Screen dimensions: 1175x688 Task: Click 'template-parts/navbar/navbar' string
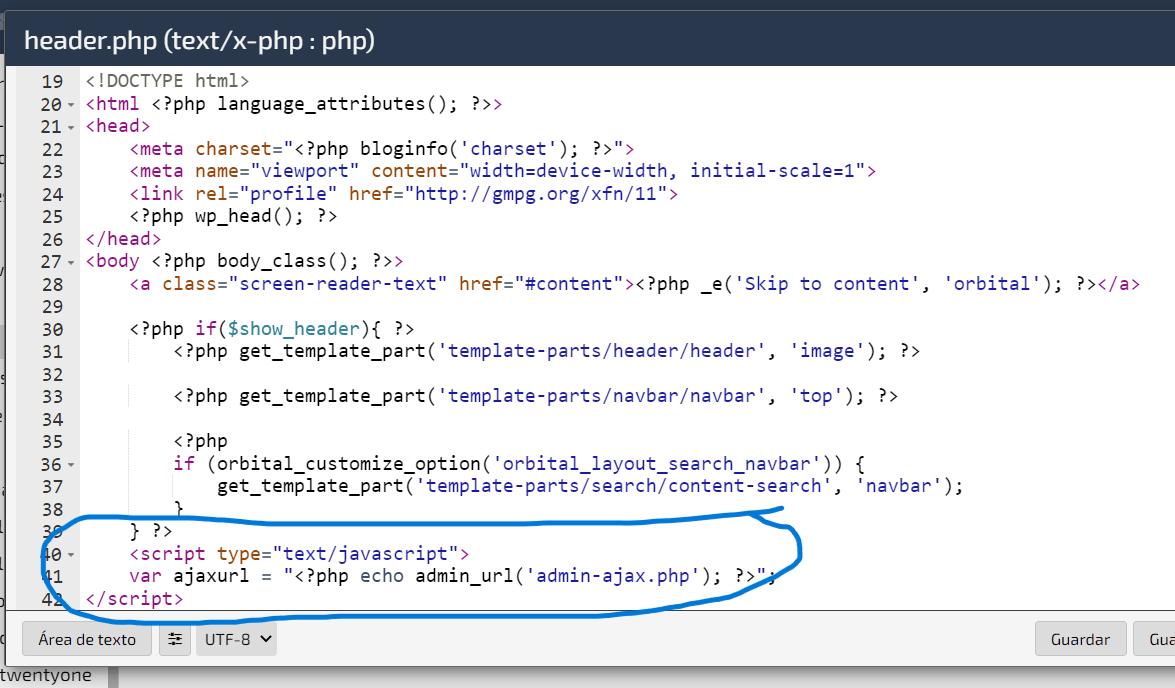pyautogui.click(x=602, y=396)
